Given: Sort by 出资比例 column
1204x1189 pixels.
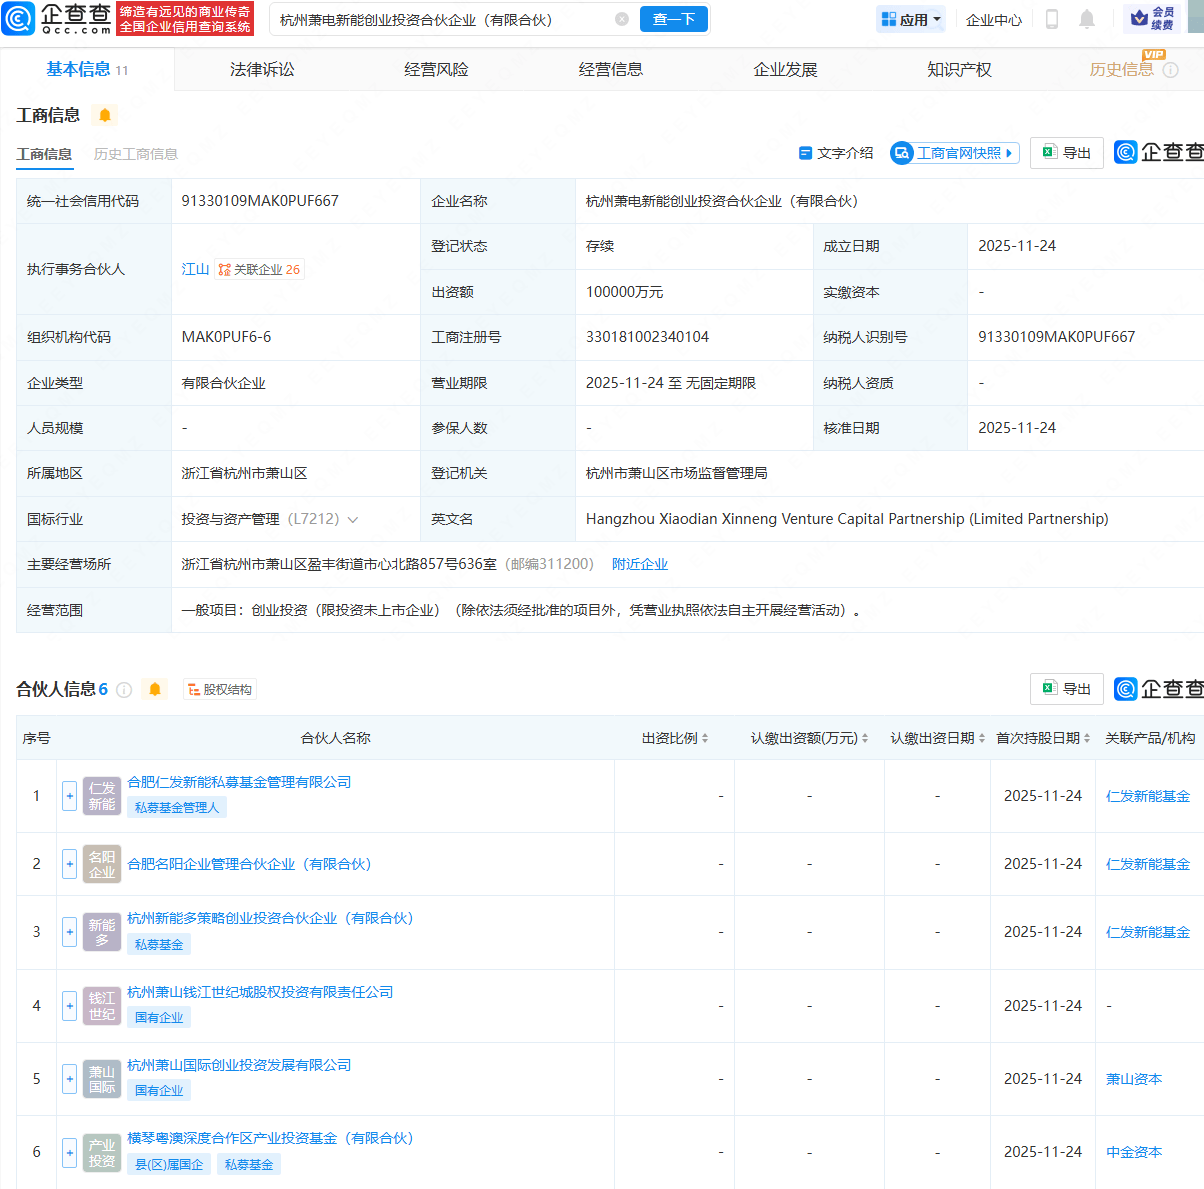Looking at the screenshot, I should click(x=675, y=738).
